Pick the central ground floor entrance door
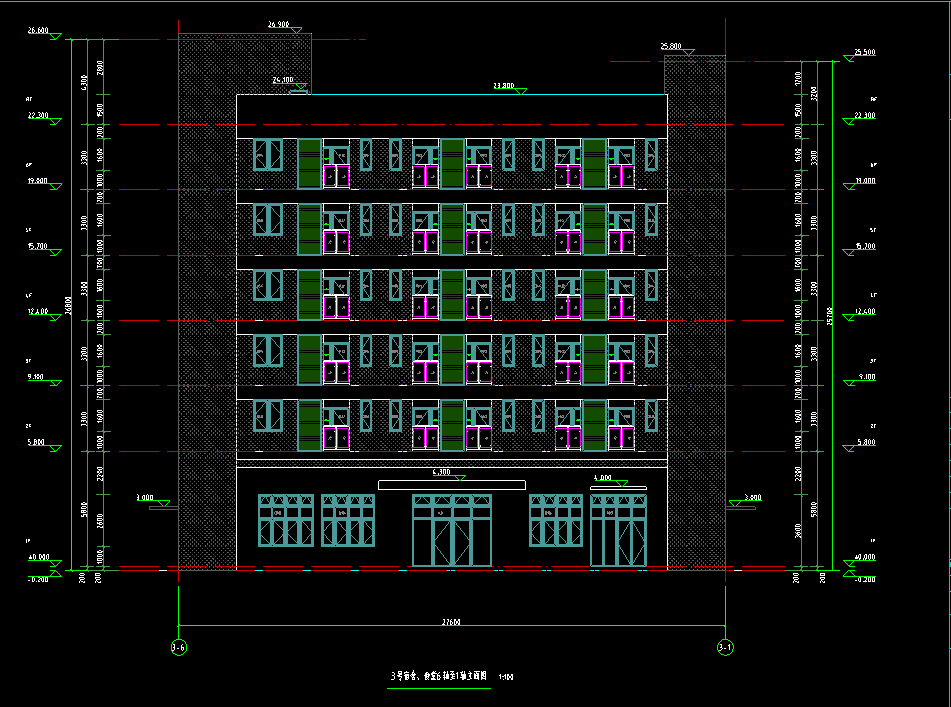The width and height of the screenshot is (951, 707). (452, 531)
